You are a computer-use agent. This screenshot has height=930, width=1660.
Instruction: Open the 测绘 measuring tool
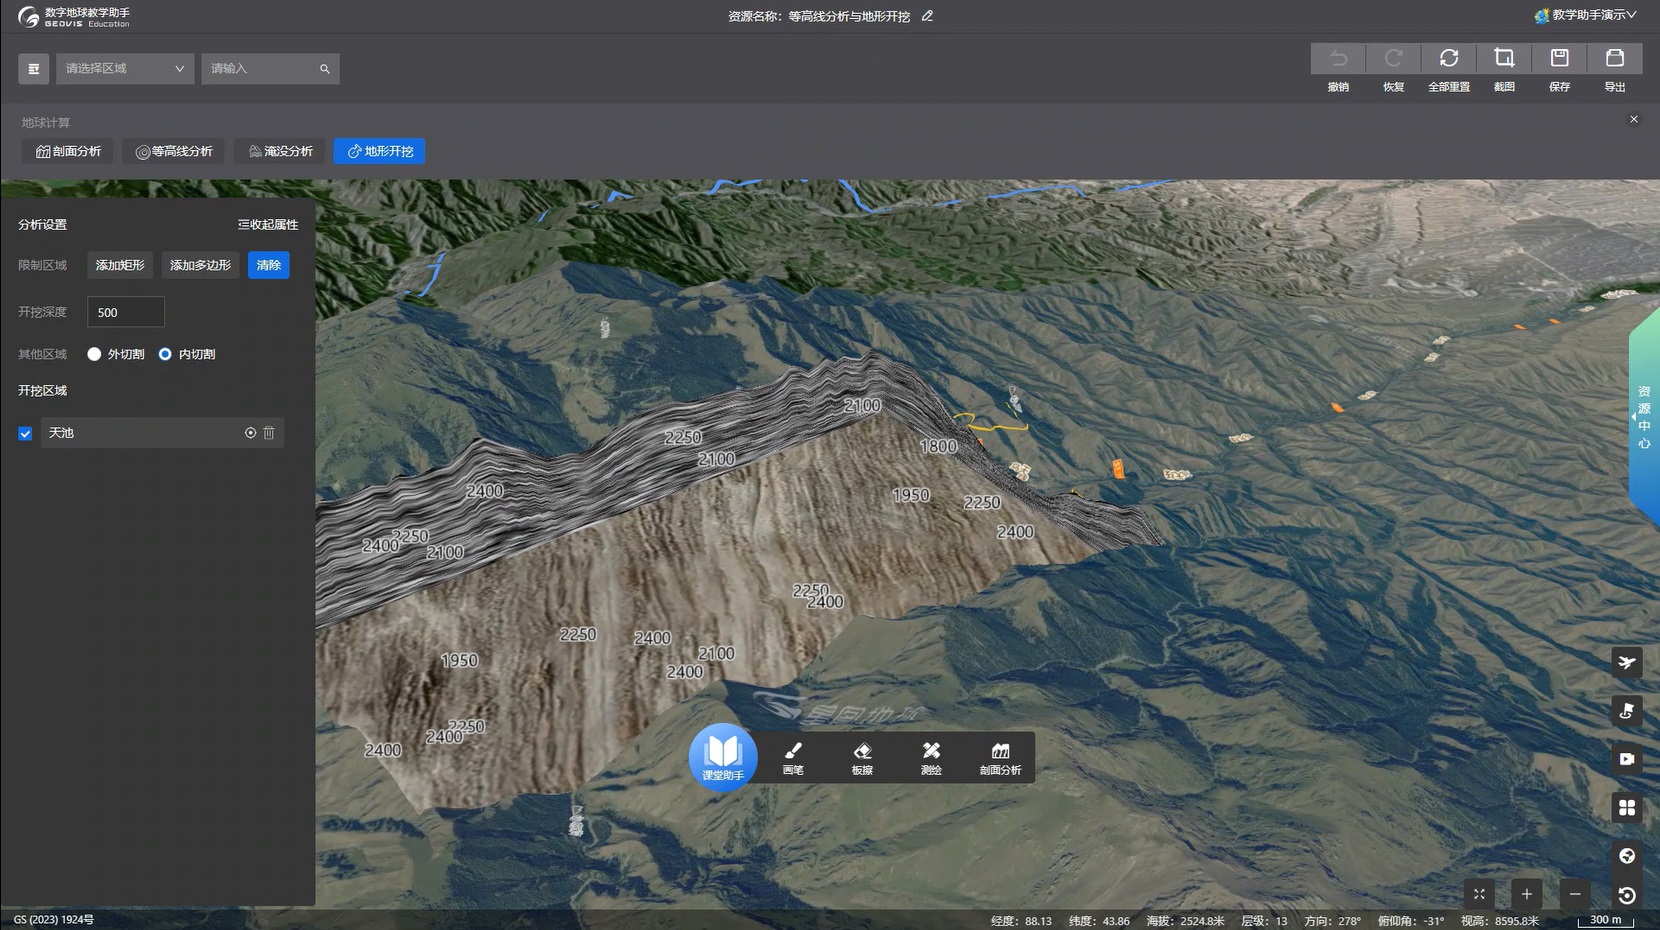click(931, 758)
